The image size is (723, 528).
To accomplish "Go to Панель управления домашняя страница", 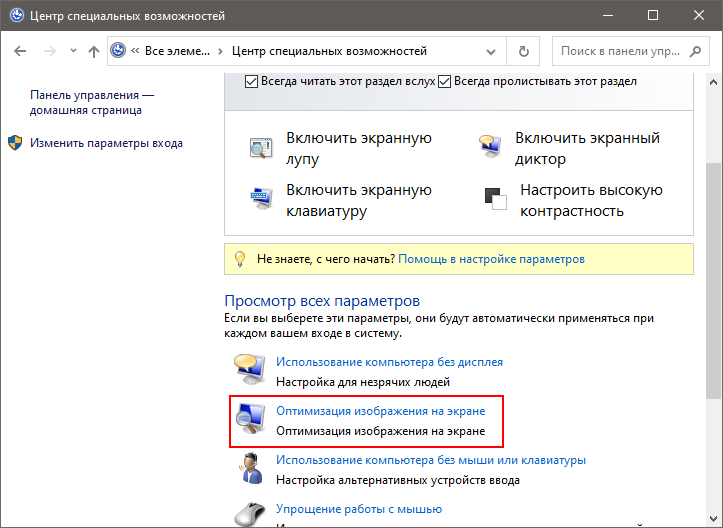I will click(x=92, y=102).
